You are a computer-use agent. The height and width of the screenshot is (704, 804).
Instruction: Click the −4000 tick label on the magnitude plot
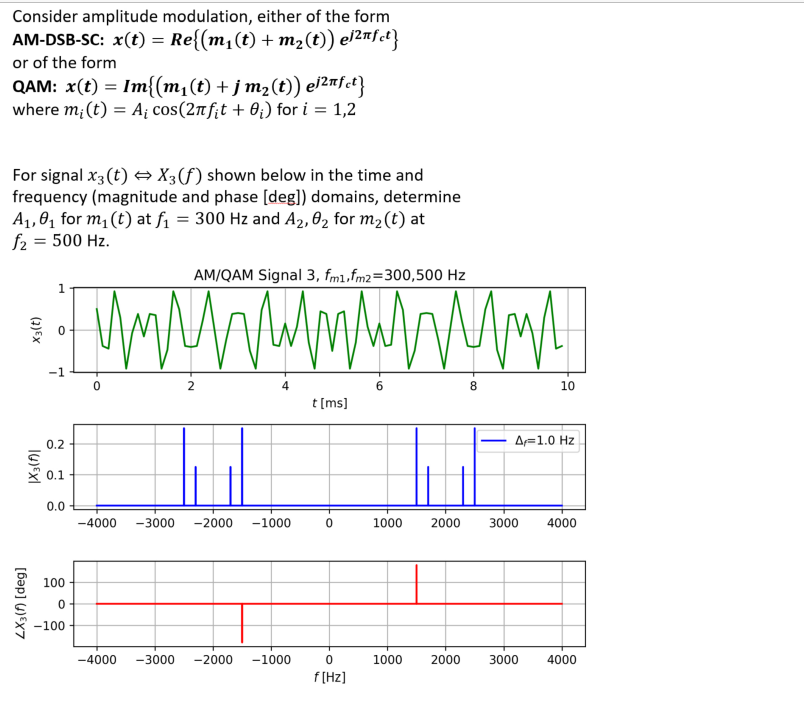click(96, 522)
